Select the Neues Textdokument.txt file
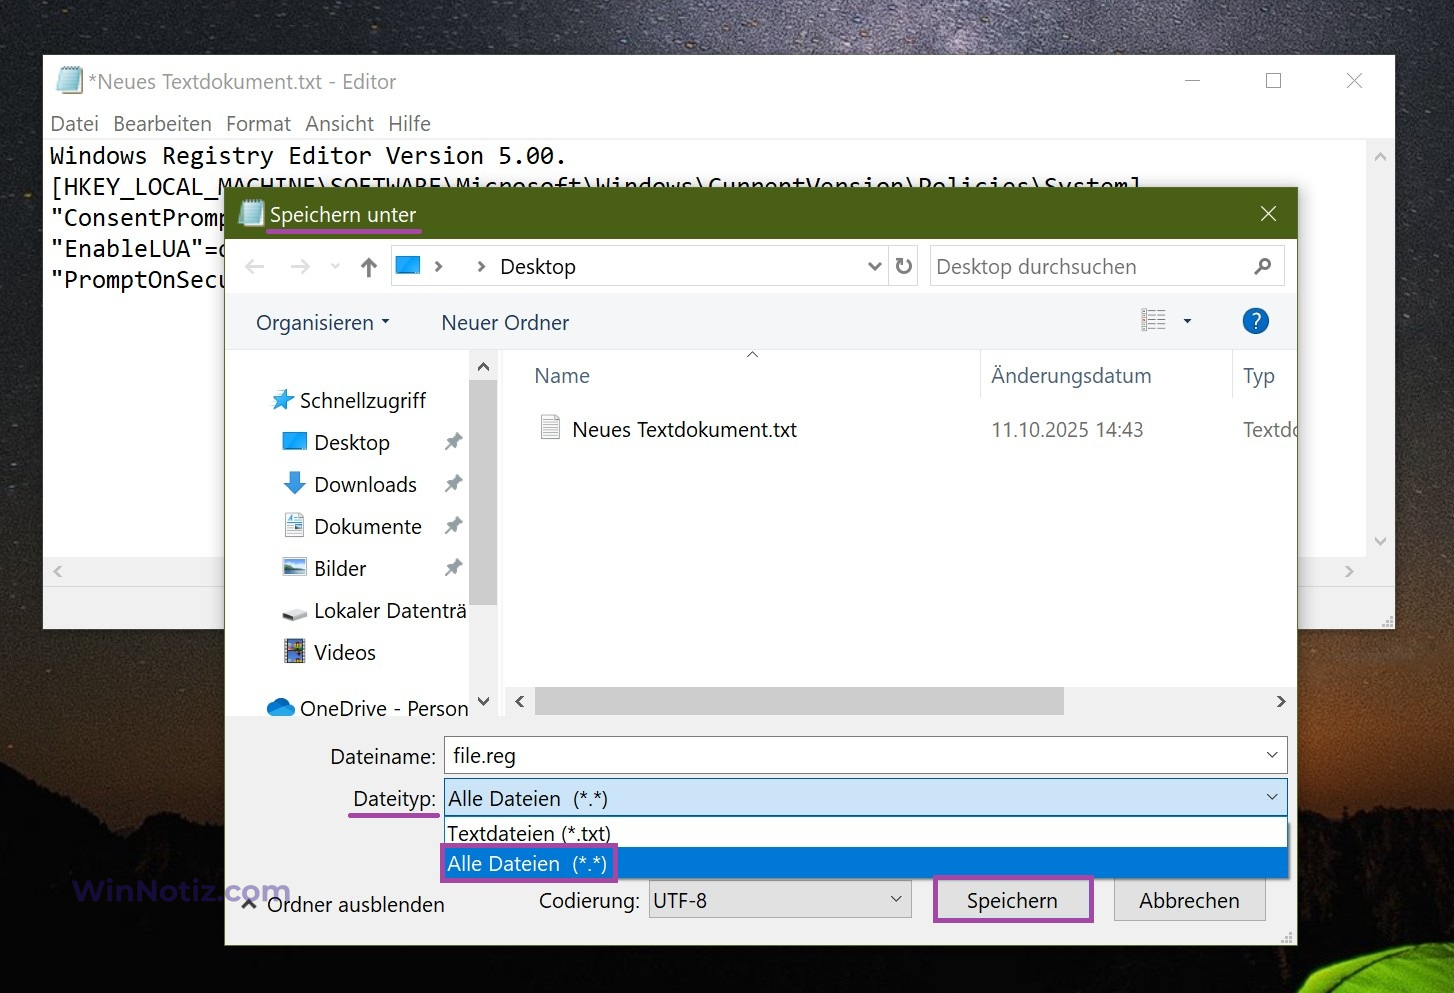Screen dimensions: 1454x993 (684, 430)
